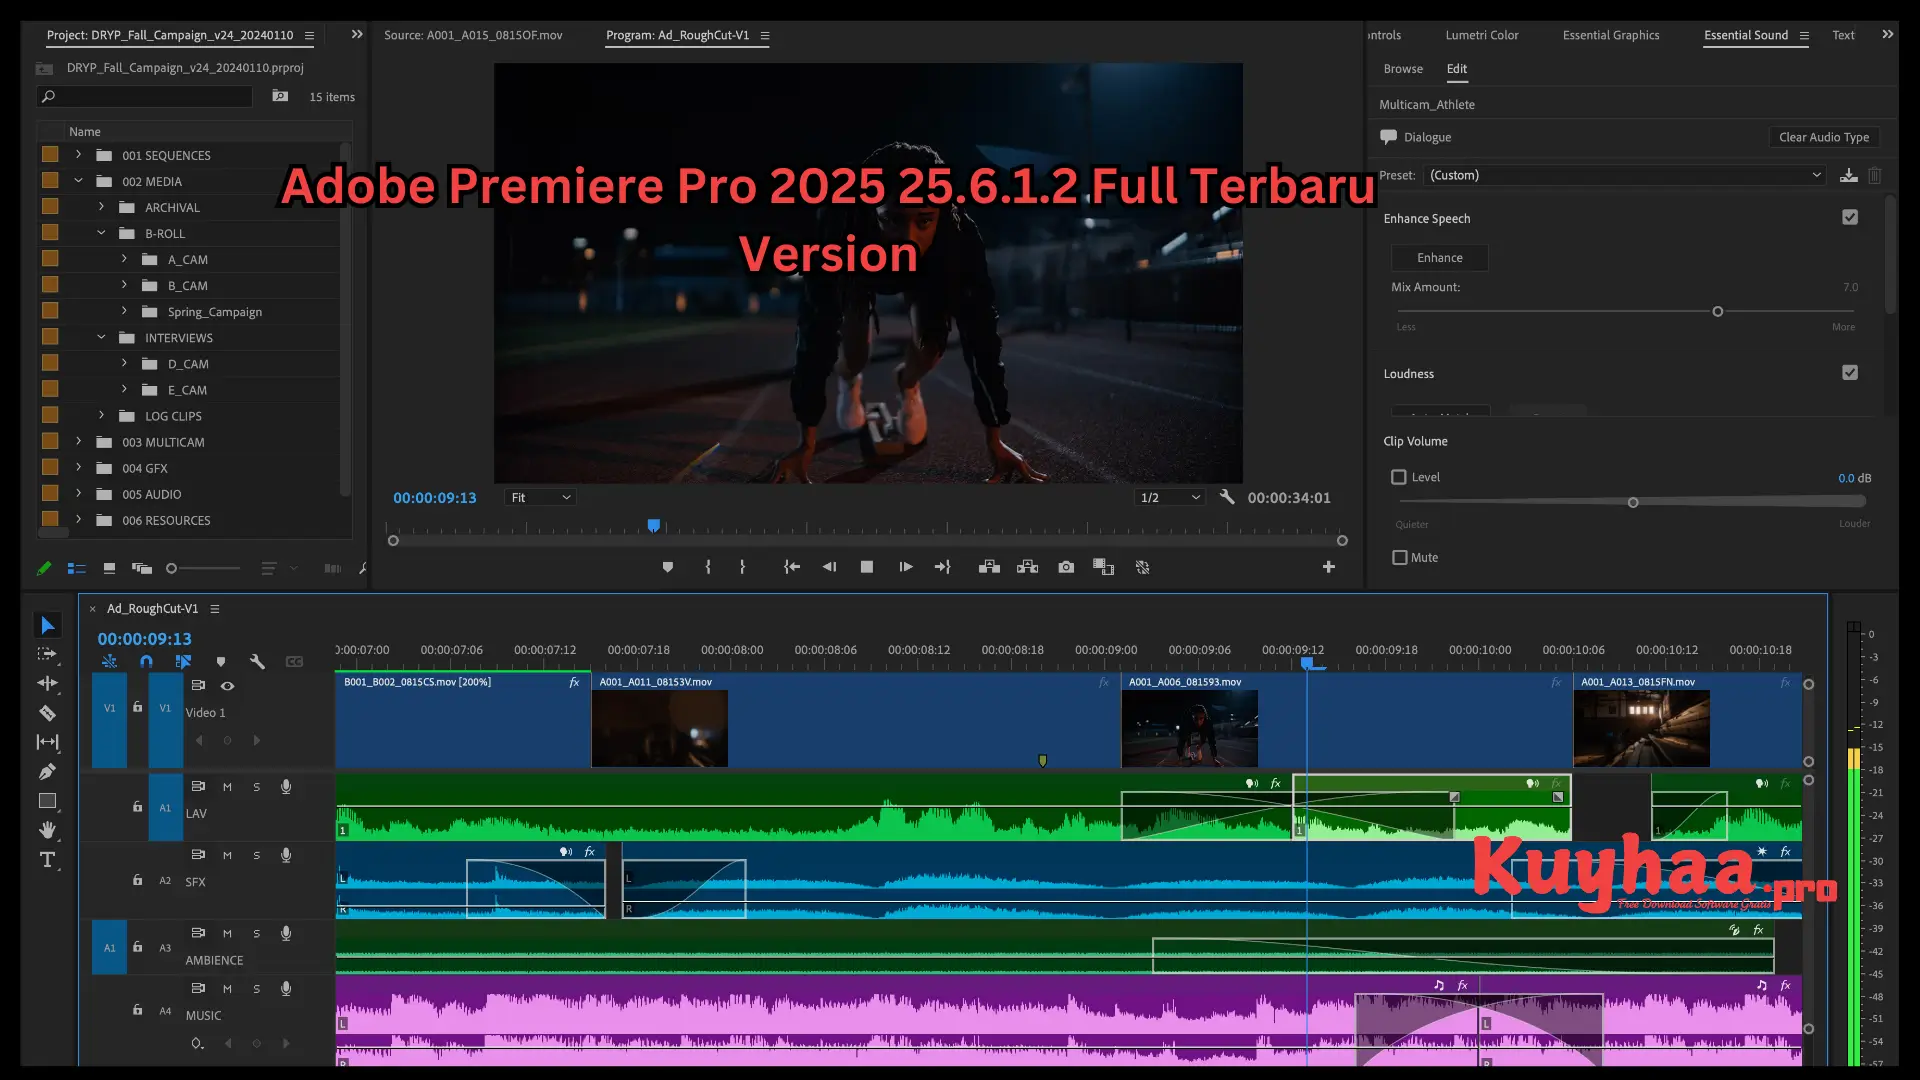Open timeline display settings wrench
This screenshot has height=1080, width=1920.
pyautogui.click(x=257, y=662)
